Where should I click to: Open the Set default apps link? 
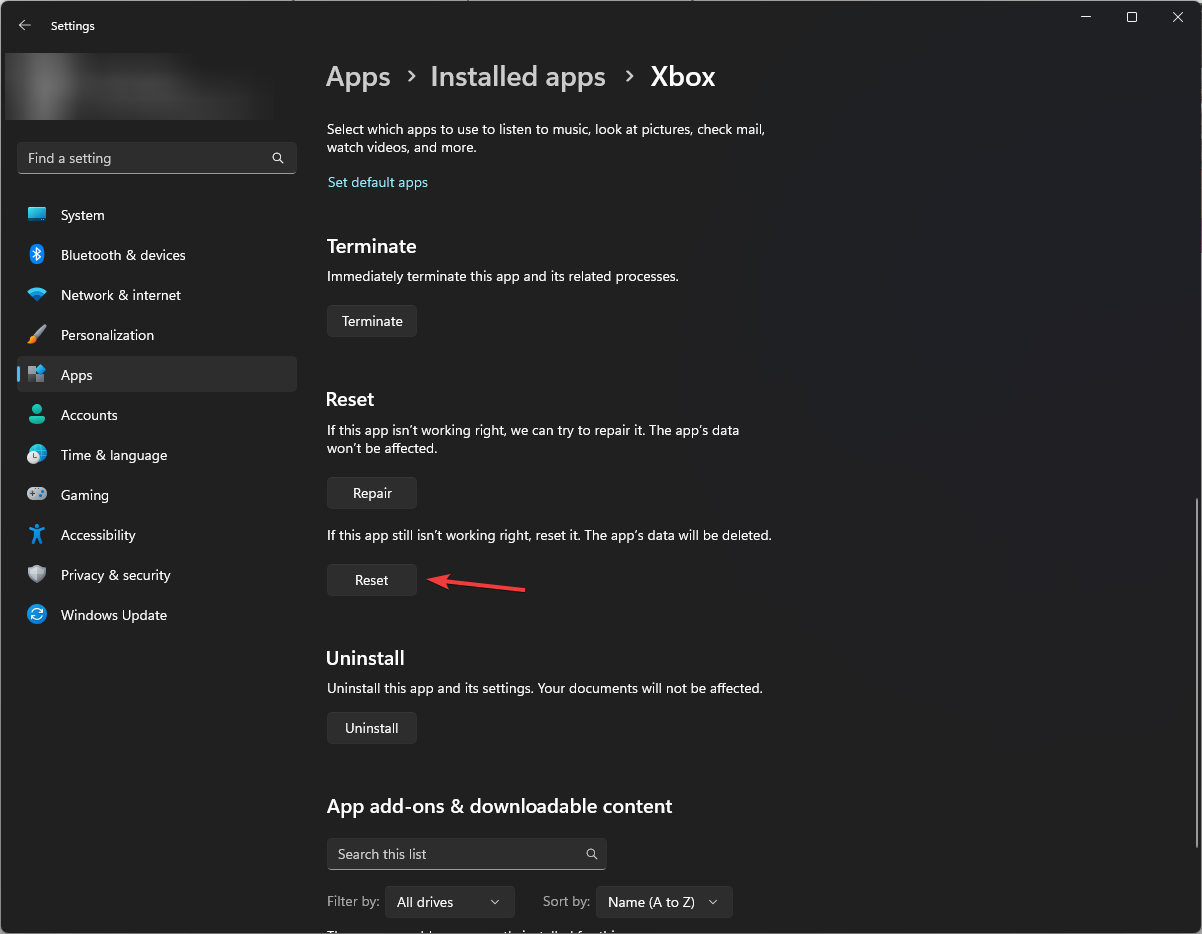pos(378,182)
